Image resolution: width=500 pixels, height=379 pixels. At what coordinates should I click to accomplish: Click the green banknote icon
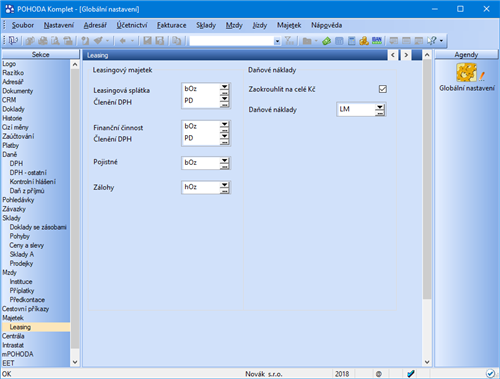[326, 41]
